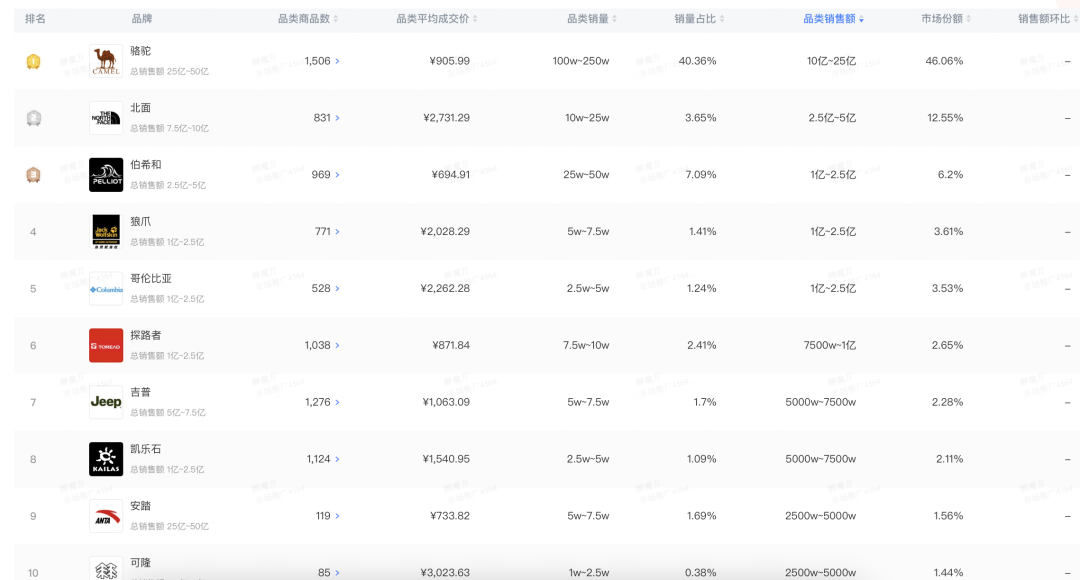Click the gold rank-one medal icon

pos(33,61)
